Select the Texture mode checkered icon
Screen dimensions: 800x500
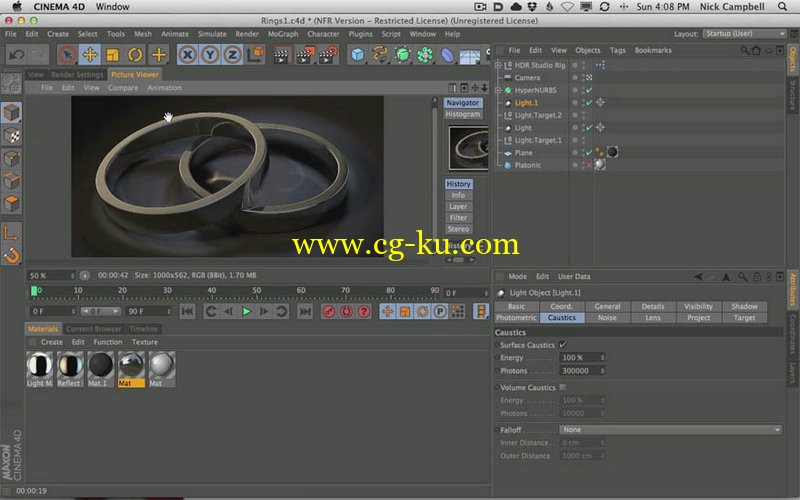pos(11,136)
